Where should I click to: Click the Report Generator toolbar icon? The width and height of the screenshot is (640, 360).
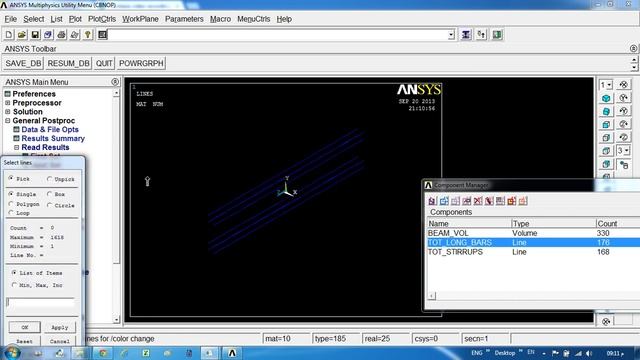(x=74, y=35)
